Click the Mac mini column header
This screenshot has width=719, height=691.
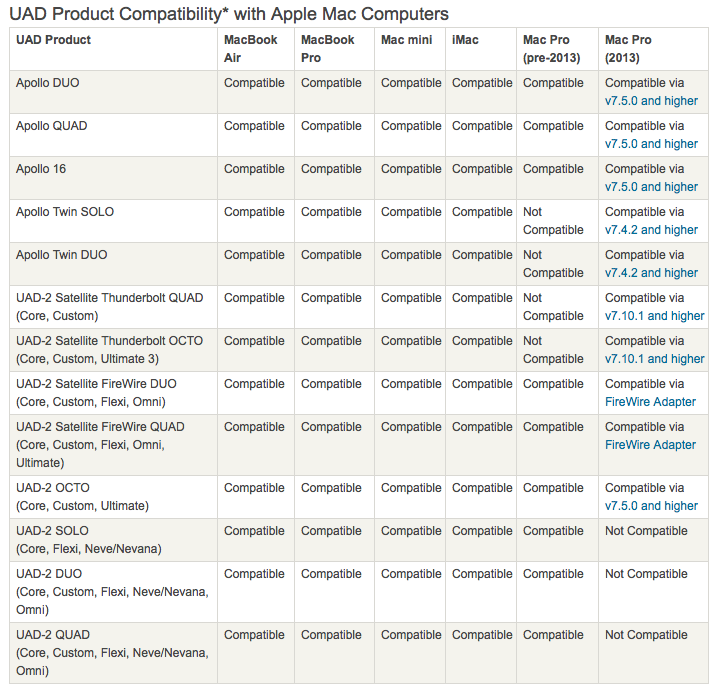[x=406, y=40]
